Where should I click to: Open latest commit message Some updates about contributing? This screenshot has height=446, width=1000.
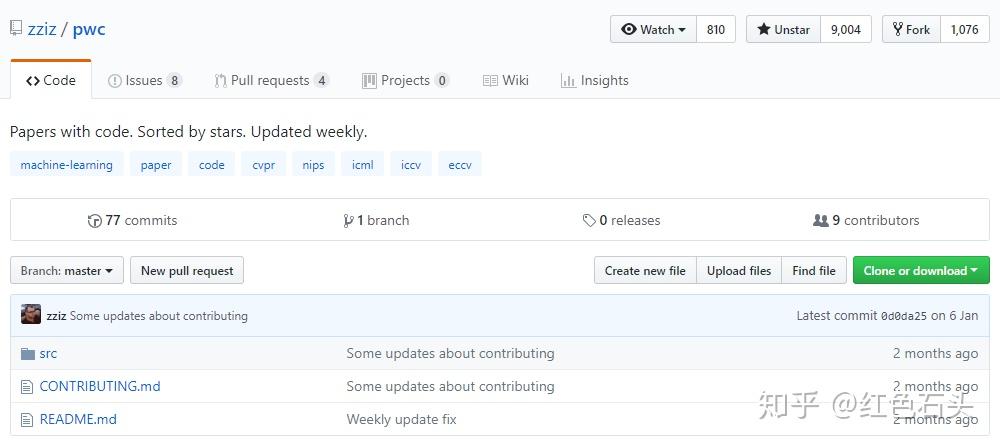click(x=159, y=316)
